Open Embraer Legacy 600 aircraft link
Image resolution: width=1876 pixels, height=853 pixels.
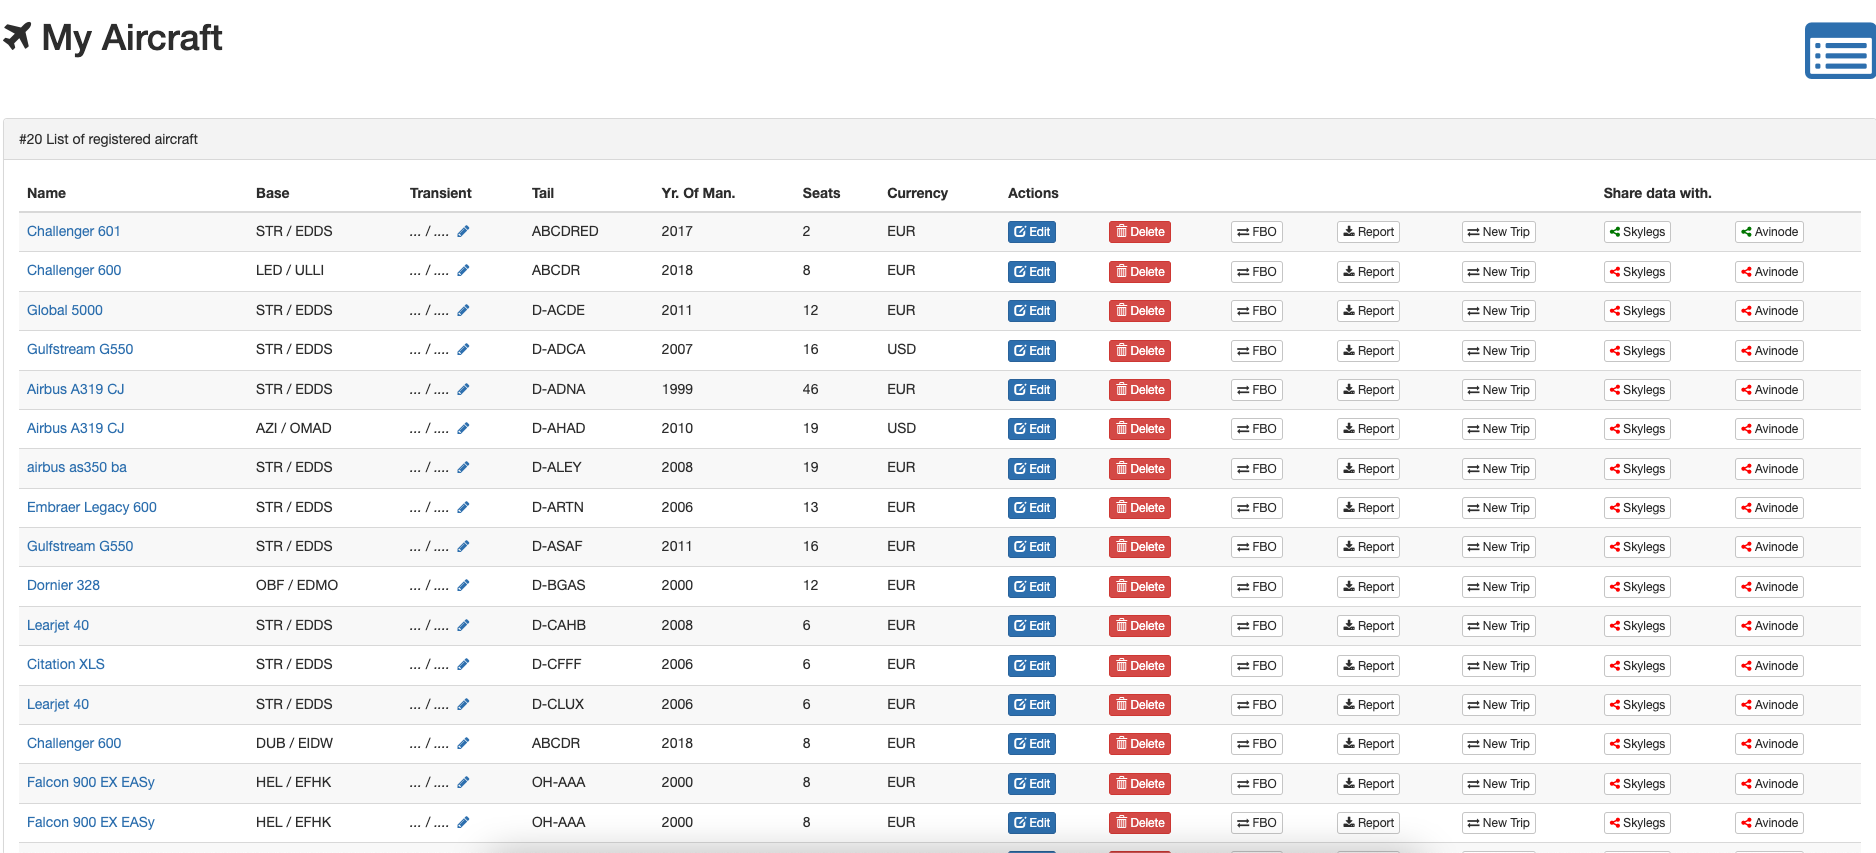(x=91, y=507)
